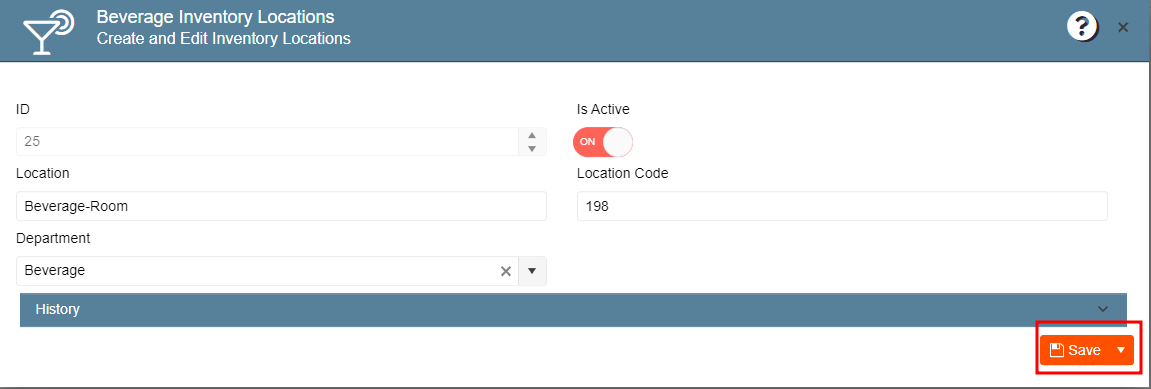Toggle the Is Active switch off

(603, 142)
